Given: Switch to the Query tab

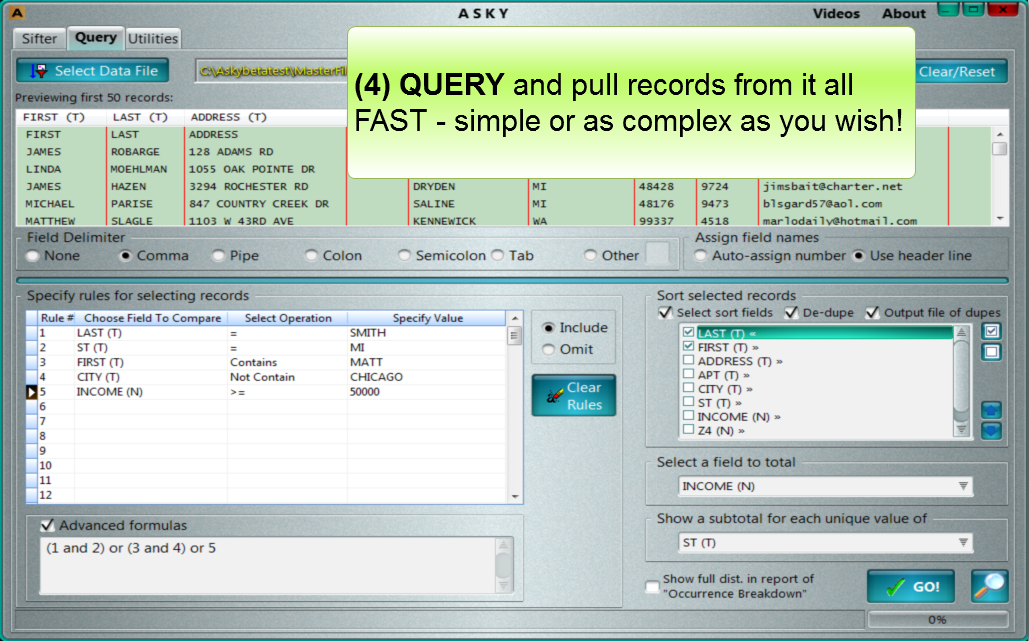Looking at the screenshot, I should pyautogui.click(x=96, y=37).
